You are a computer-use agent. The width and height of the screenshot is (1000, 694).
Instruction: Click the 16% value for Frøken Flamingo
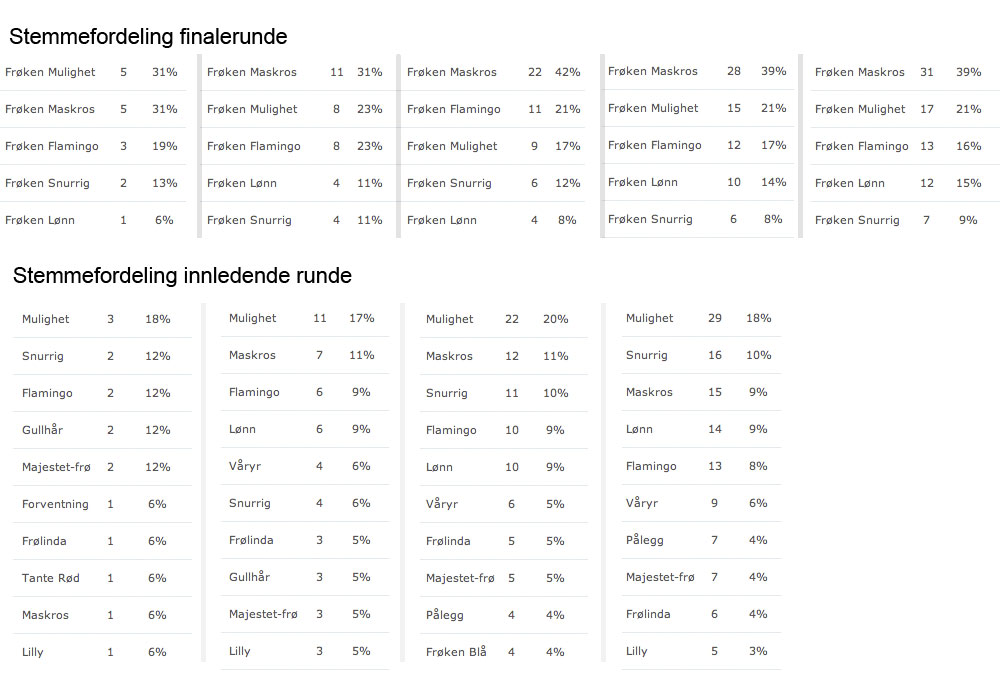coord(968,146)
